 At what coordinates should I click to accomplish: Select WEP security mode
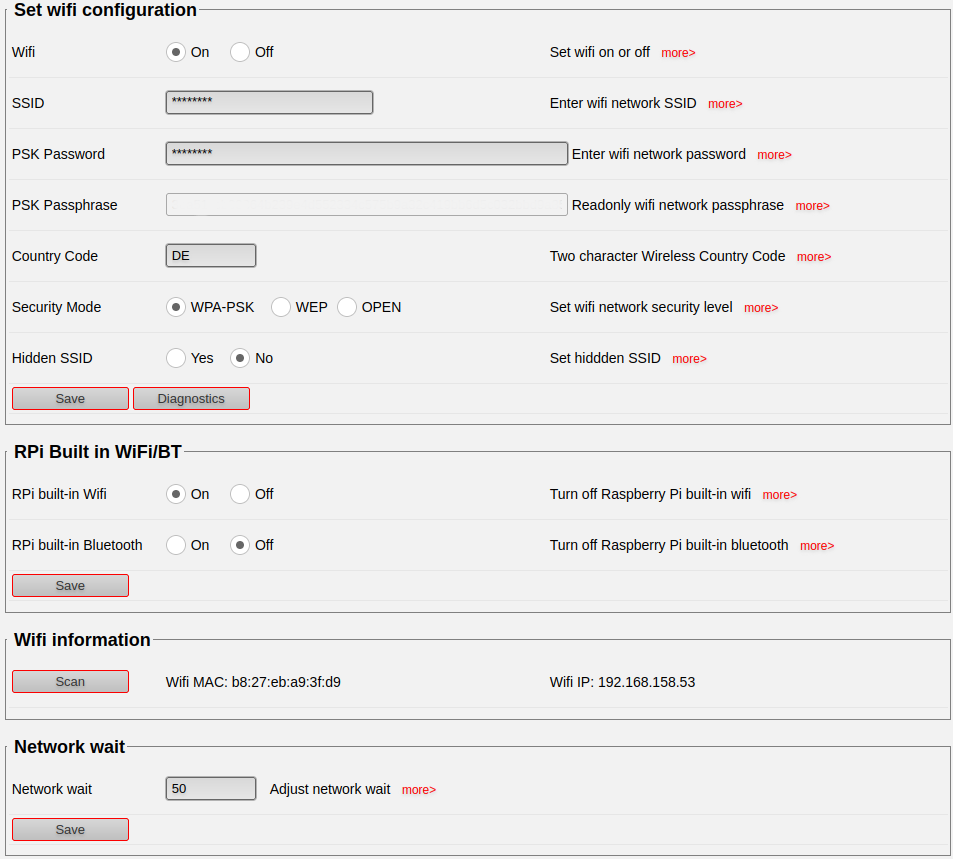click(281, 307)
